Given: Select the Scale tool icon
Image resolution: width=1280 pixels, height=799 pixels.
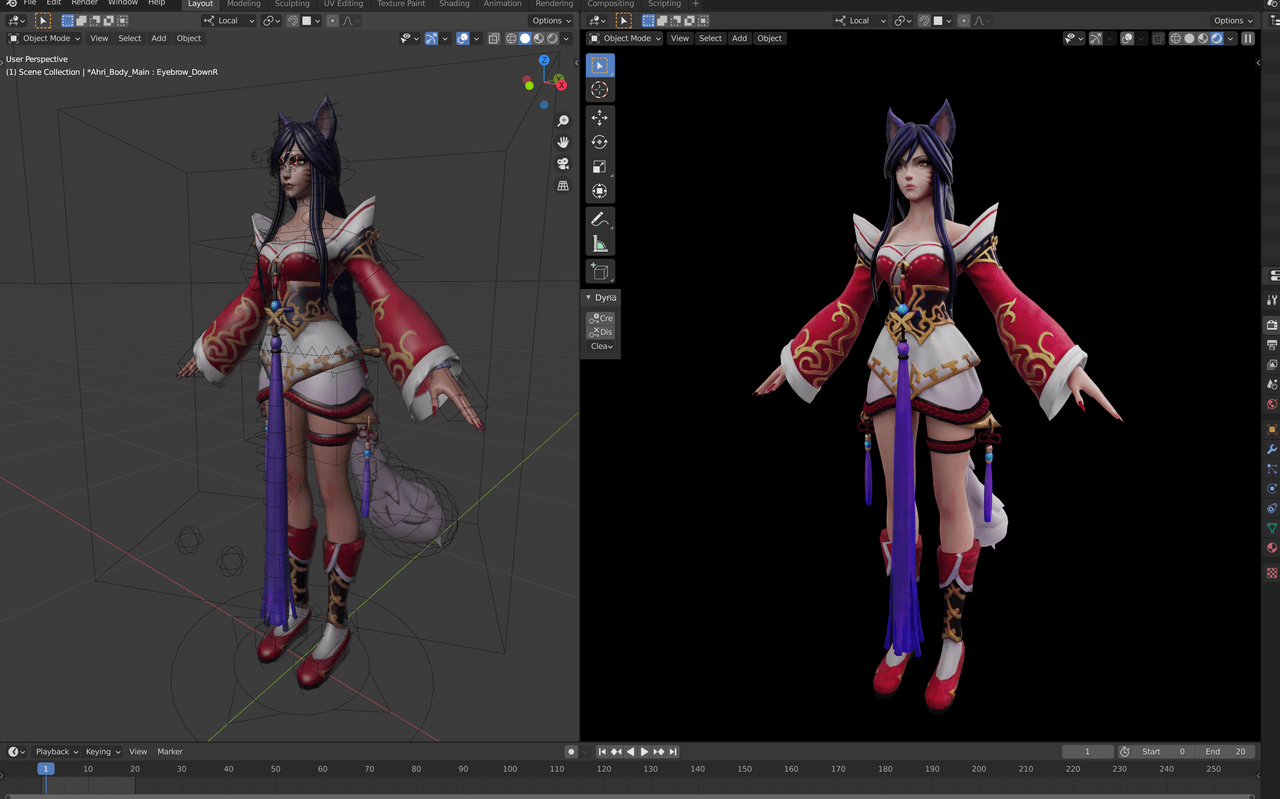Looking at the screenshot, I should pyautogui.click(x=599, y=166).
